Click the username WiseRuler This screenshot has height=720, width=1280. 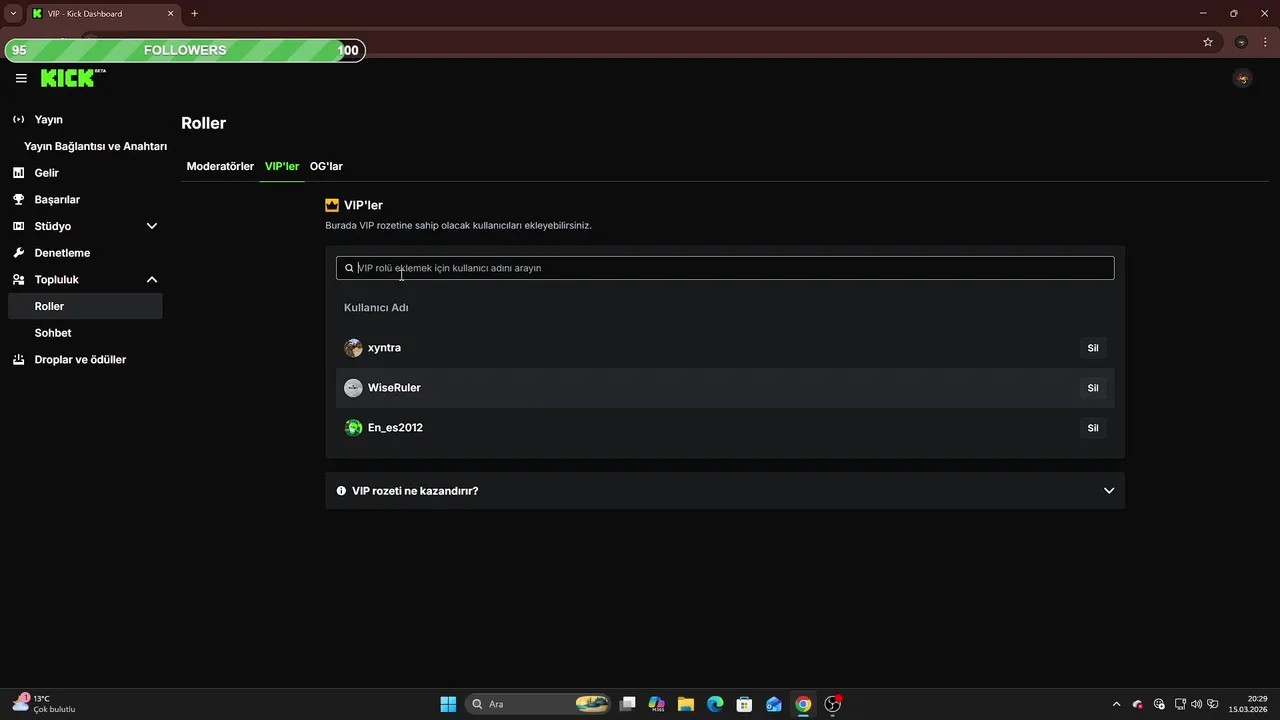pos(394,388)
